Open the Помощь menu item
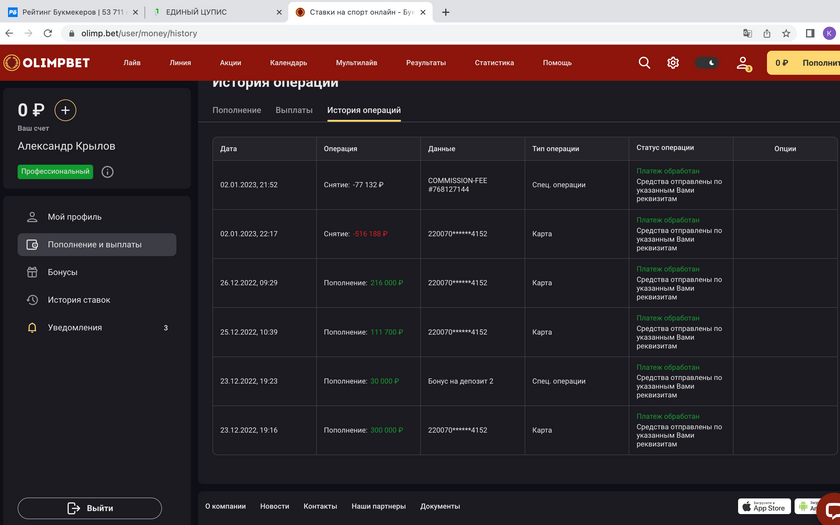Viewport: 840px width, 525px height. click(x=557, y=63)
